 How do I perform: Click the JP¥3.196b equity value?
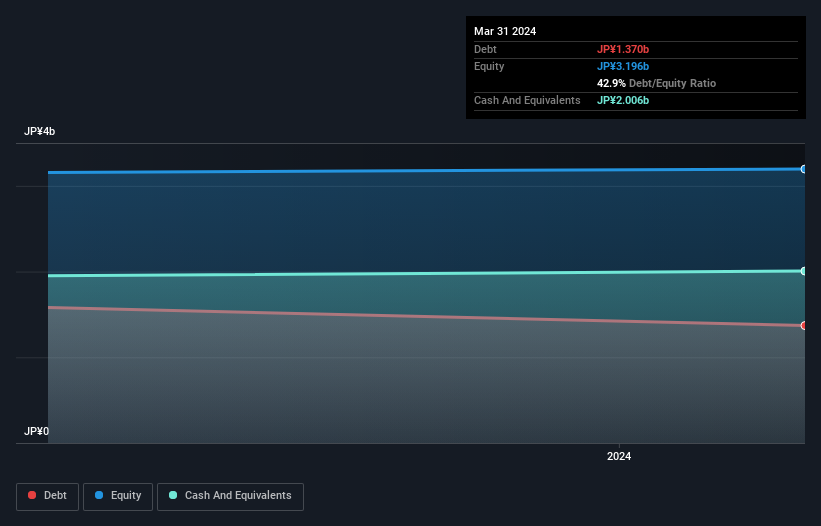pyautogui.click(x=623, y=66)
